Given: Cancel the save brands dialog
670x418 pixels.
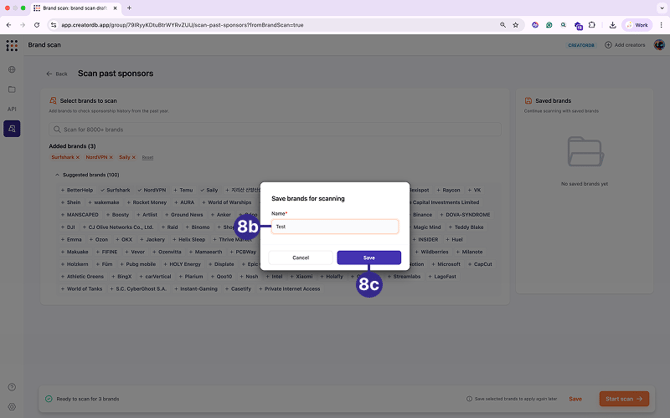Looking at the screenshot, I should coord(300,257).
